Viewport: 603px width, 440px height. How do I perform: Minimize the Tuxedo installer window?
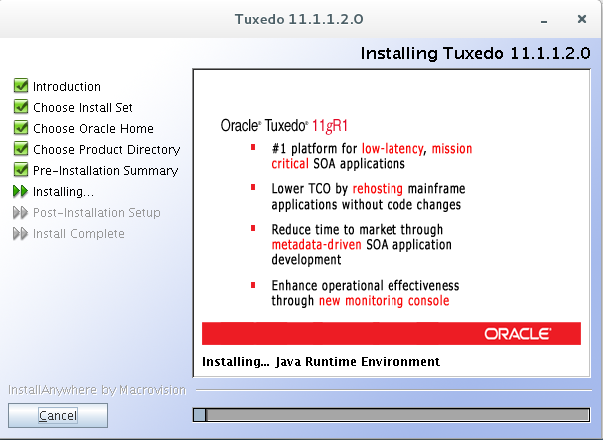544,20
